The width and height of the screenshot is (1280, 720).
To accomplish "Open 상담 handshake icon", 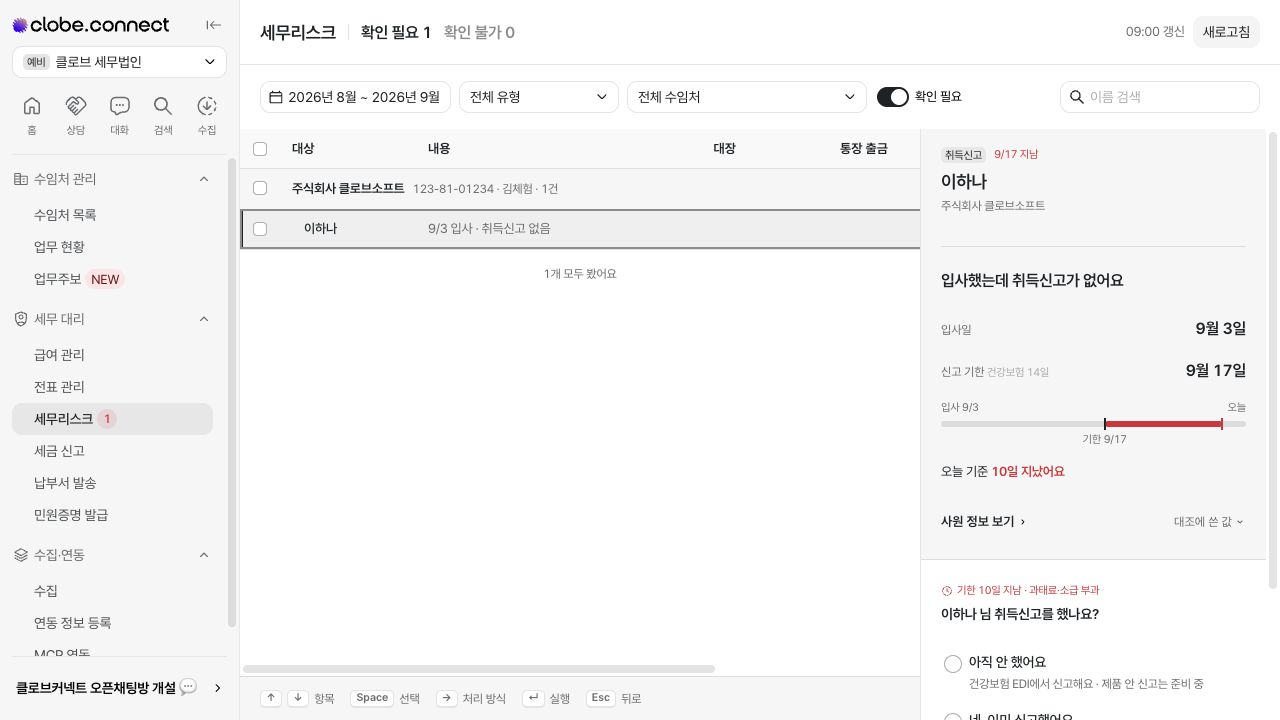I will [76, 106].
